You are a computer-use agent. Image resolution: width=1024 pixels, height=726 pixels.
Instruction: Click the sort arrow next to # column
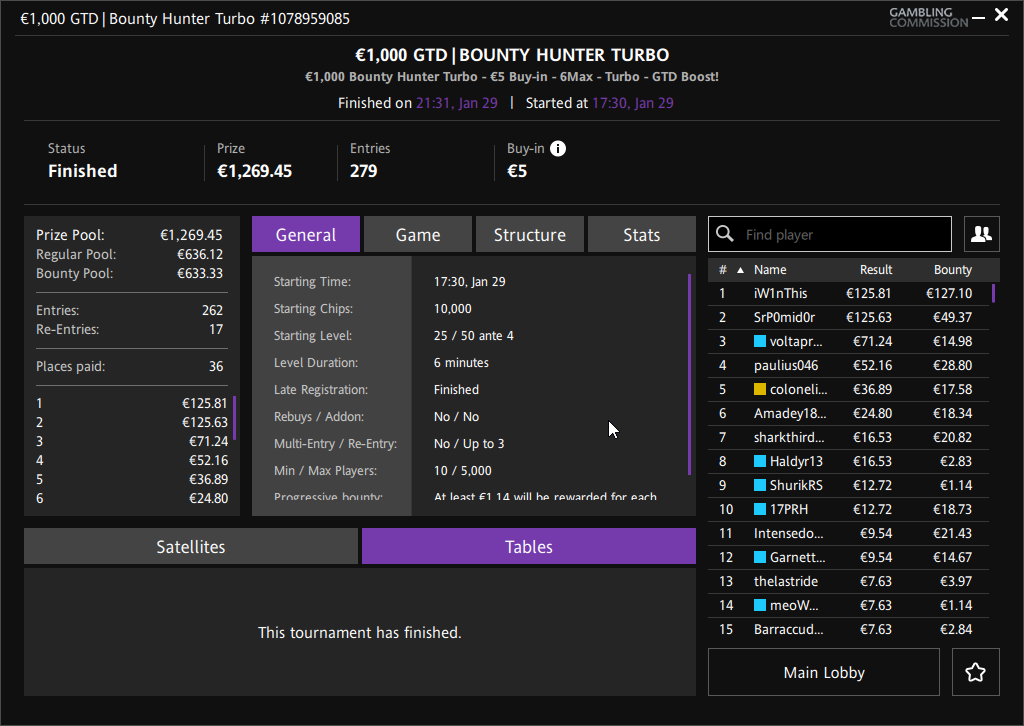[741, 270]
